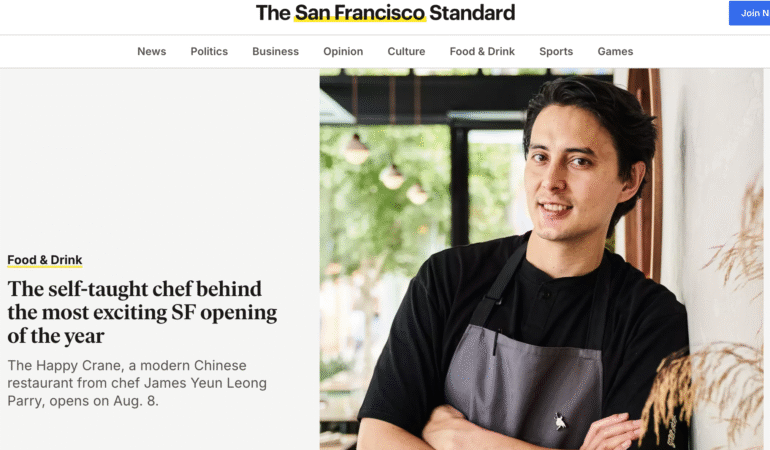Navigate to the Culture section

[406, 51]
